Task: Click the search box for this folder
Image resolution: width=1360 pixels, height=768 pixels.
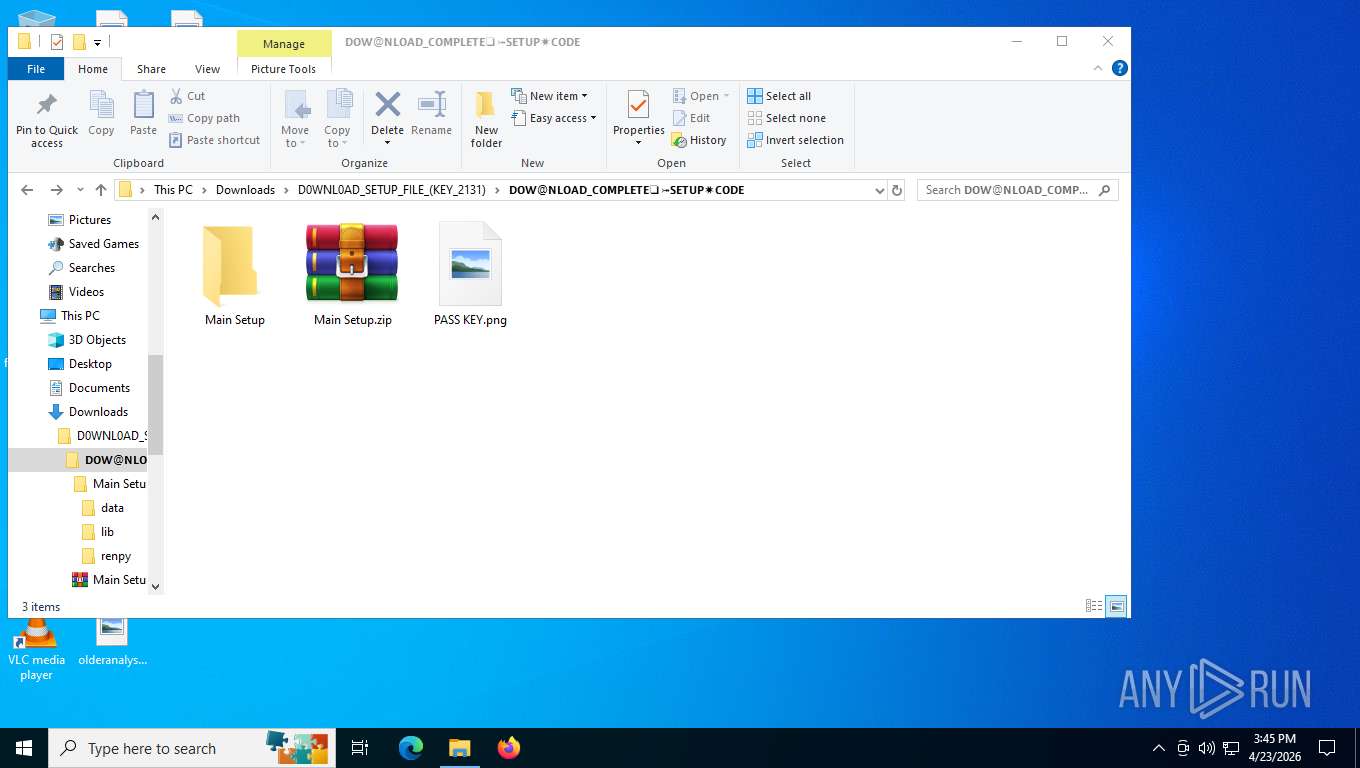Action: tap(1017, 190)
